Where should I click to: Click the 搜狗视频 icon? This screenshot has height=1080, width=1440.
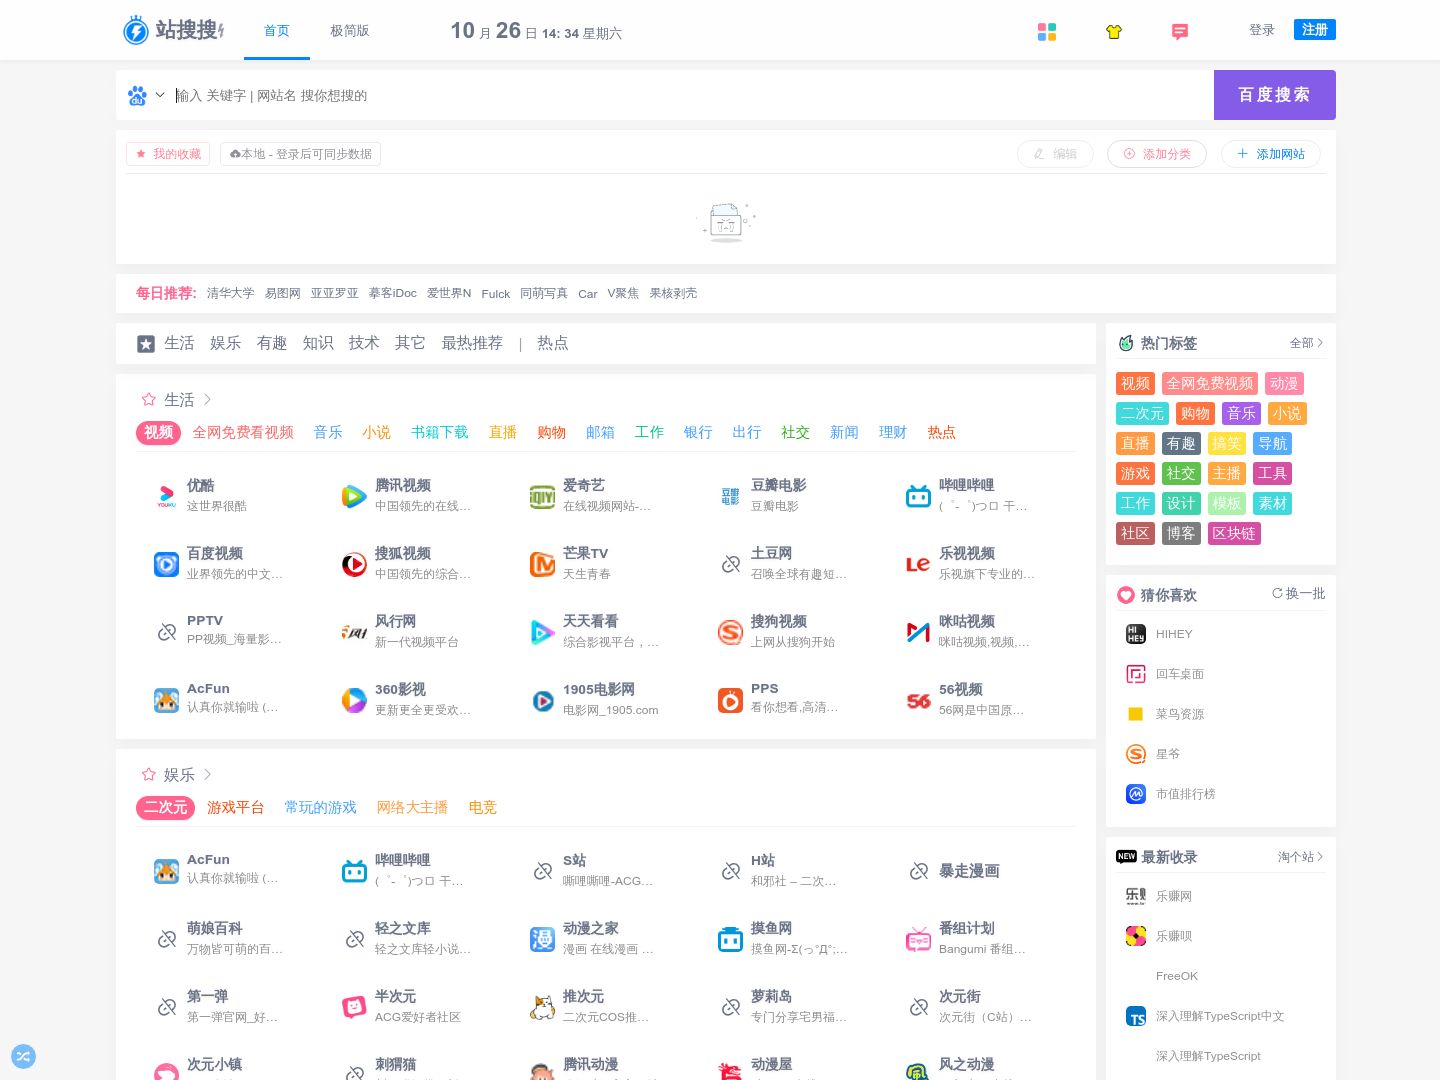pyautogui.click(x=730, y=632)
